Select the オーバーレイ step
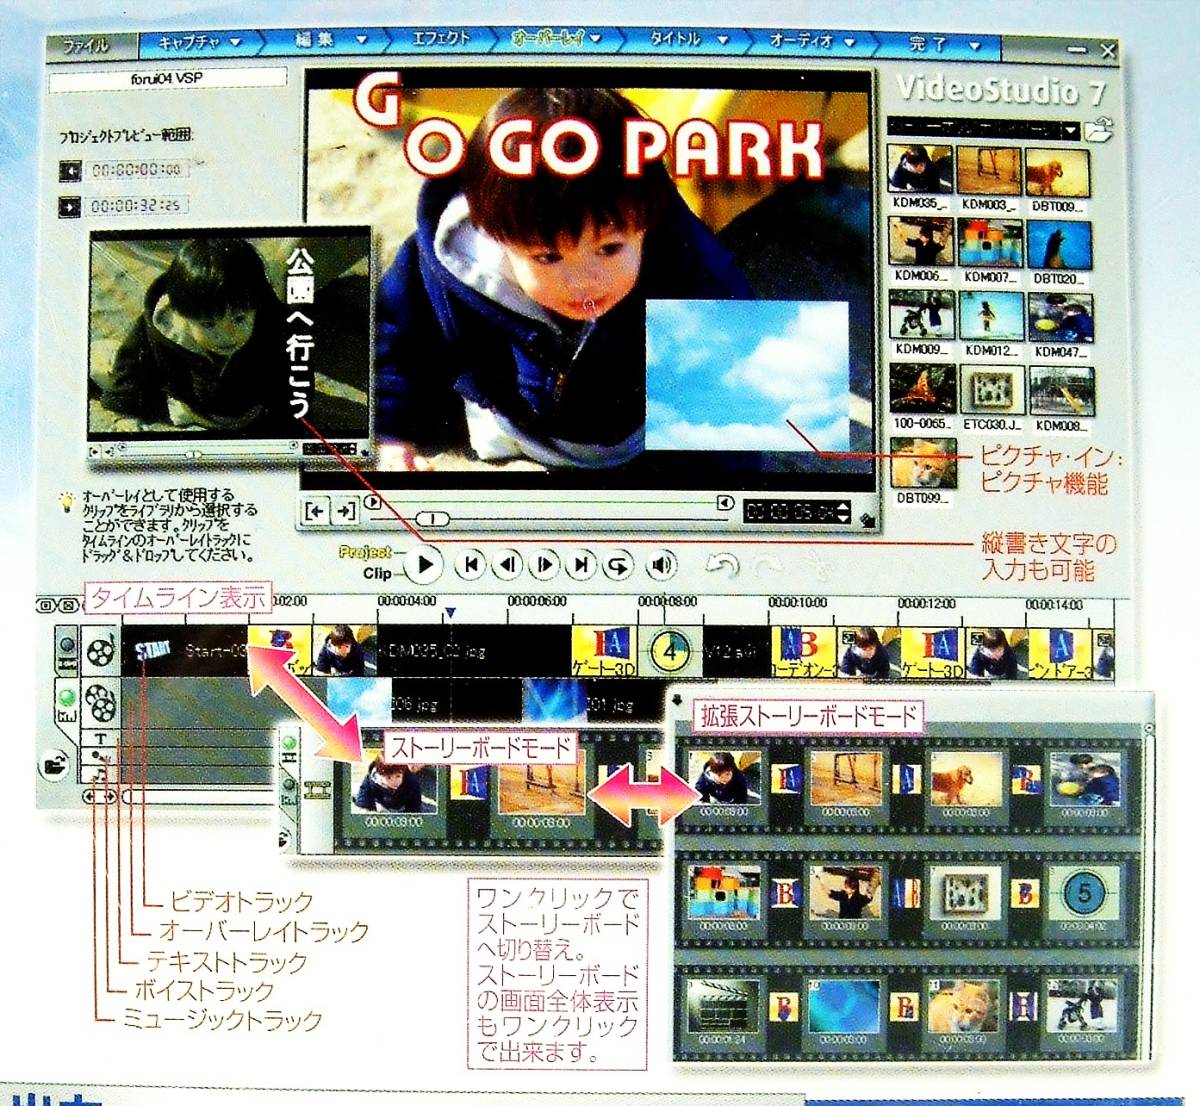1200x1106 pixels. pyautogui.click(x=555, y=40)
